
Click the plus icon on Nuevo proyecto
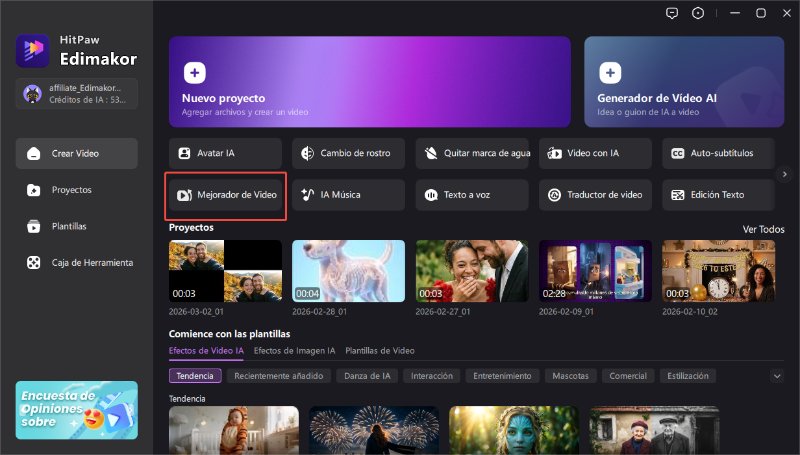click(194, 72)
